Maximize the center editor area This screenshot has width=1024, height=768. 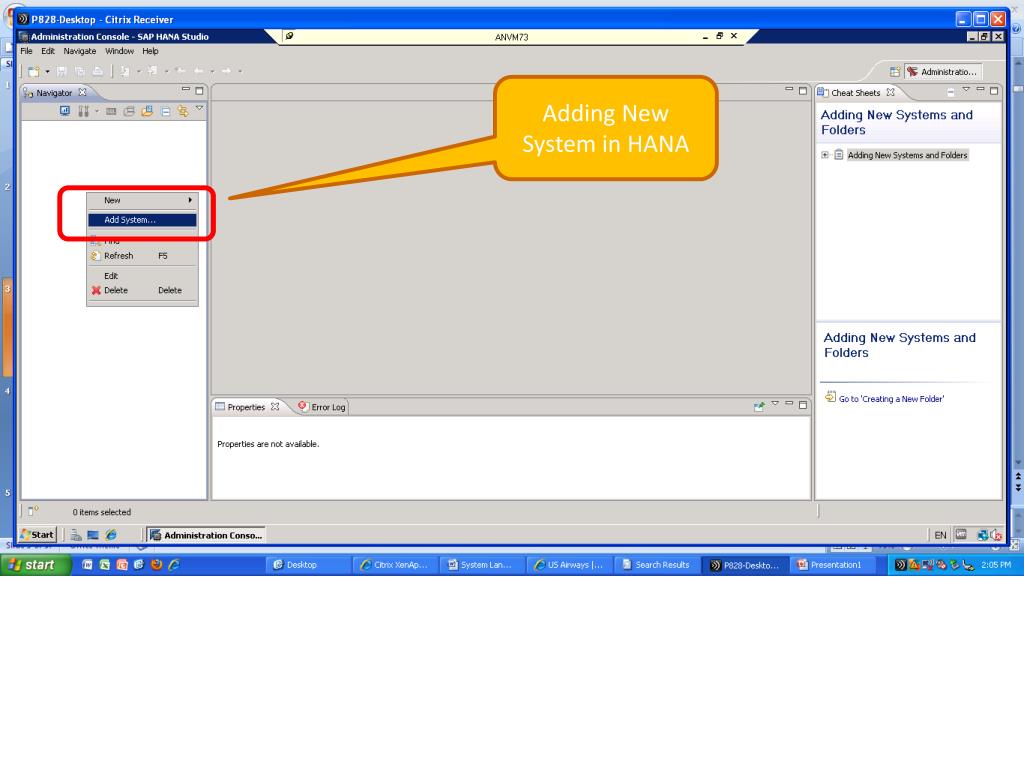point(803,91)
